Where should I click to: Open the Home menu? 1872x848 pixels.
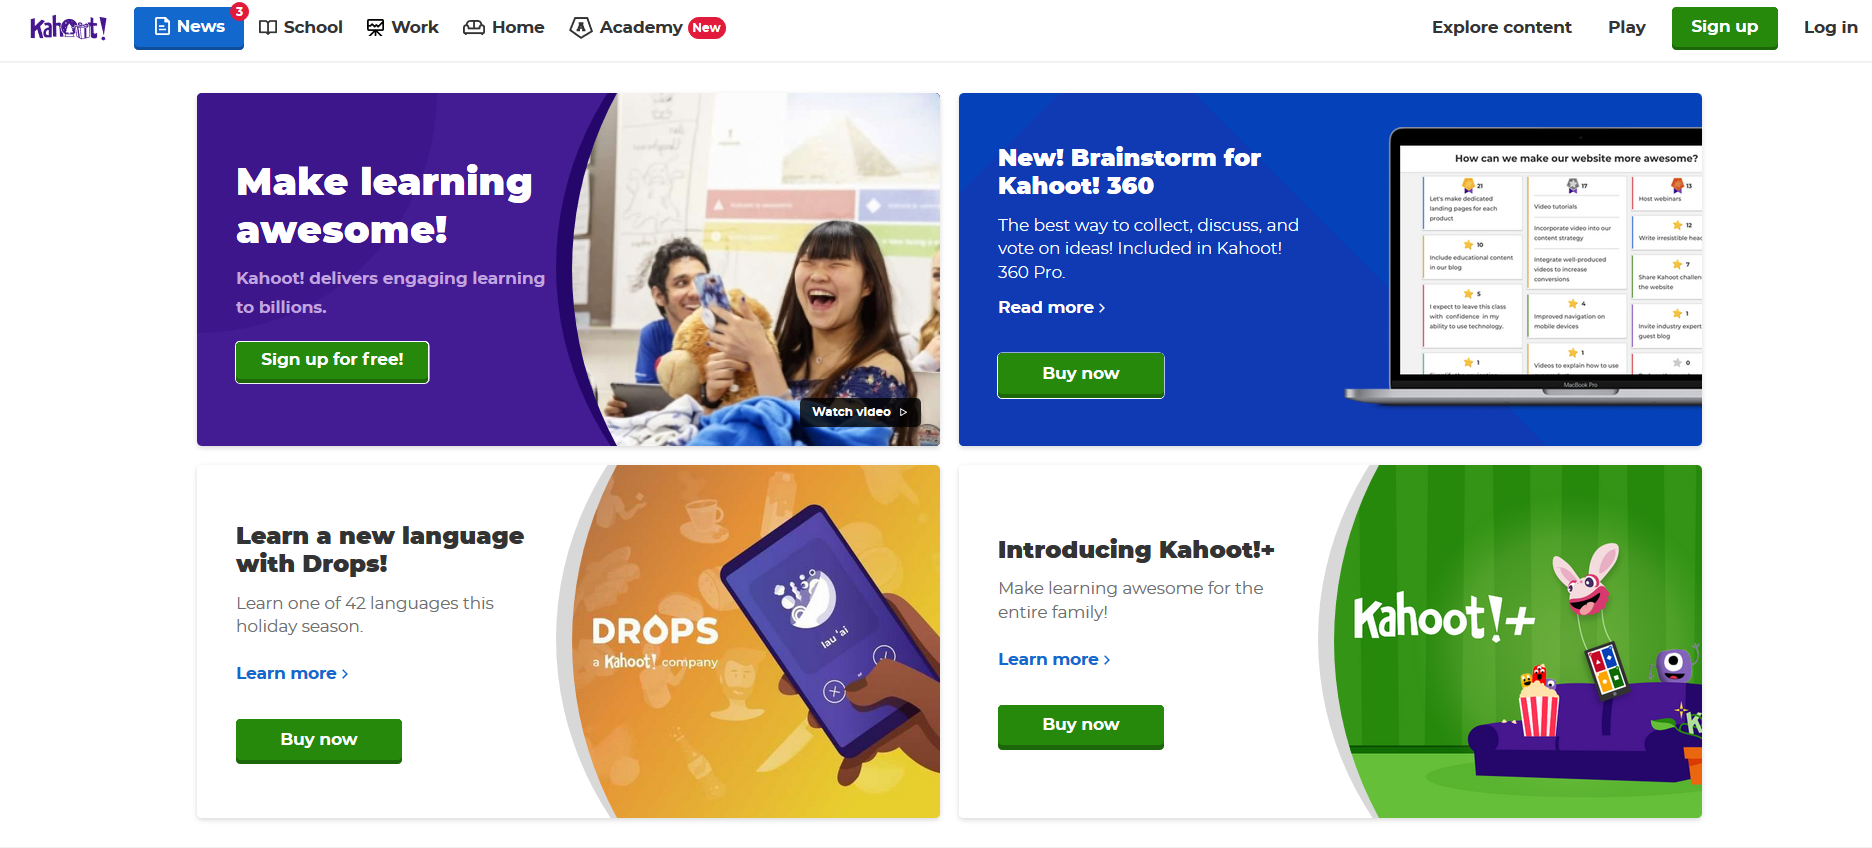pyautogui.click(x=503, y=27)
